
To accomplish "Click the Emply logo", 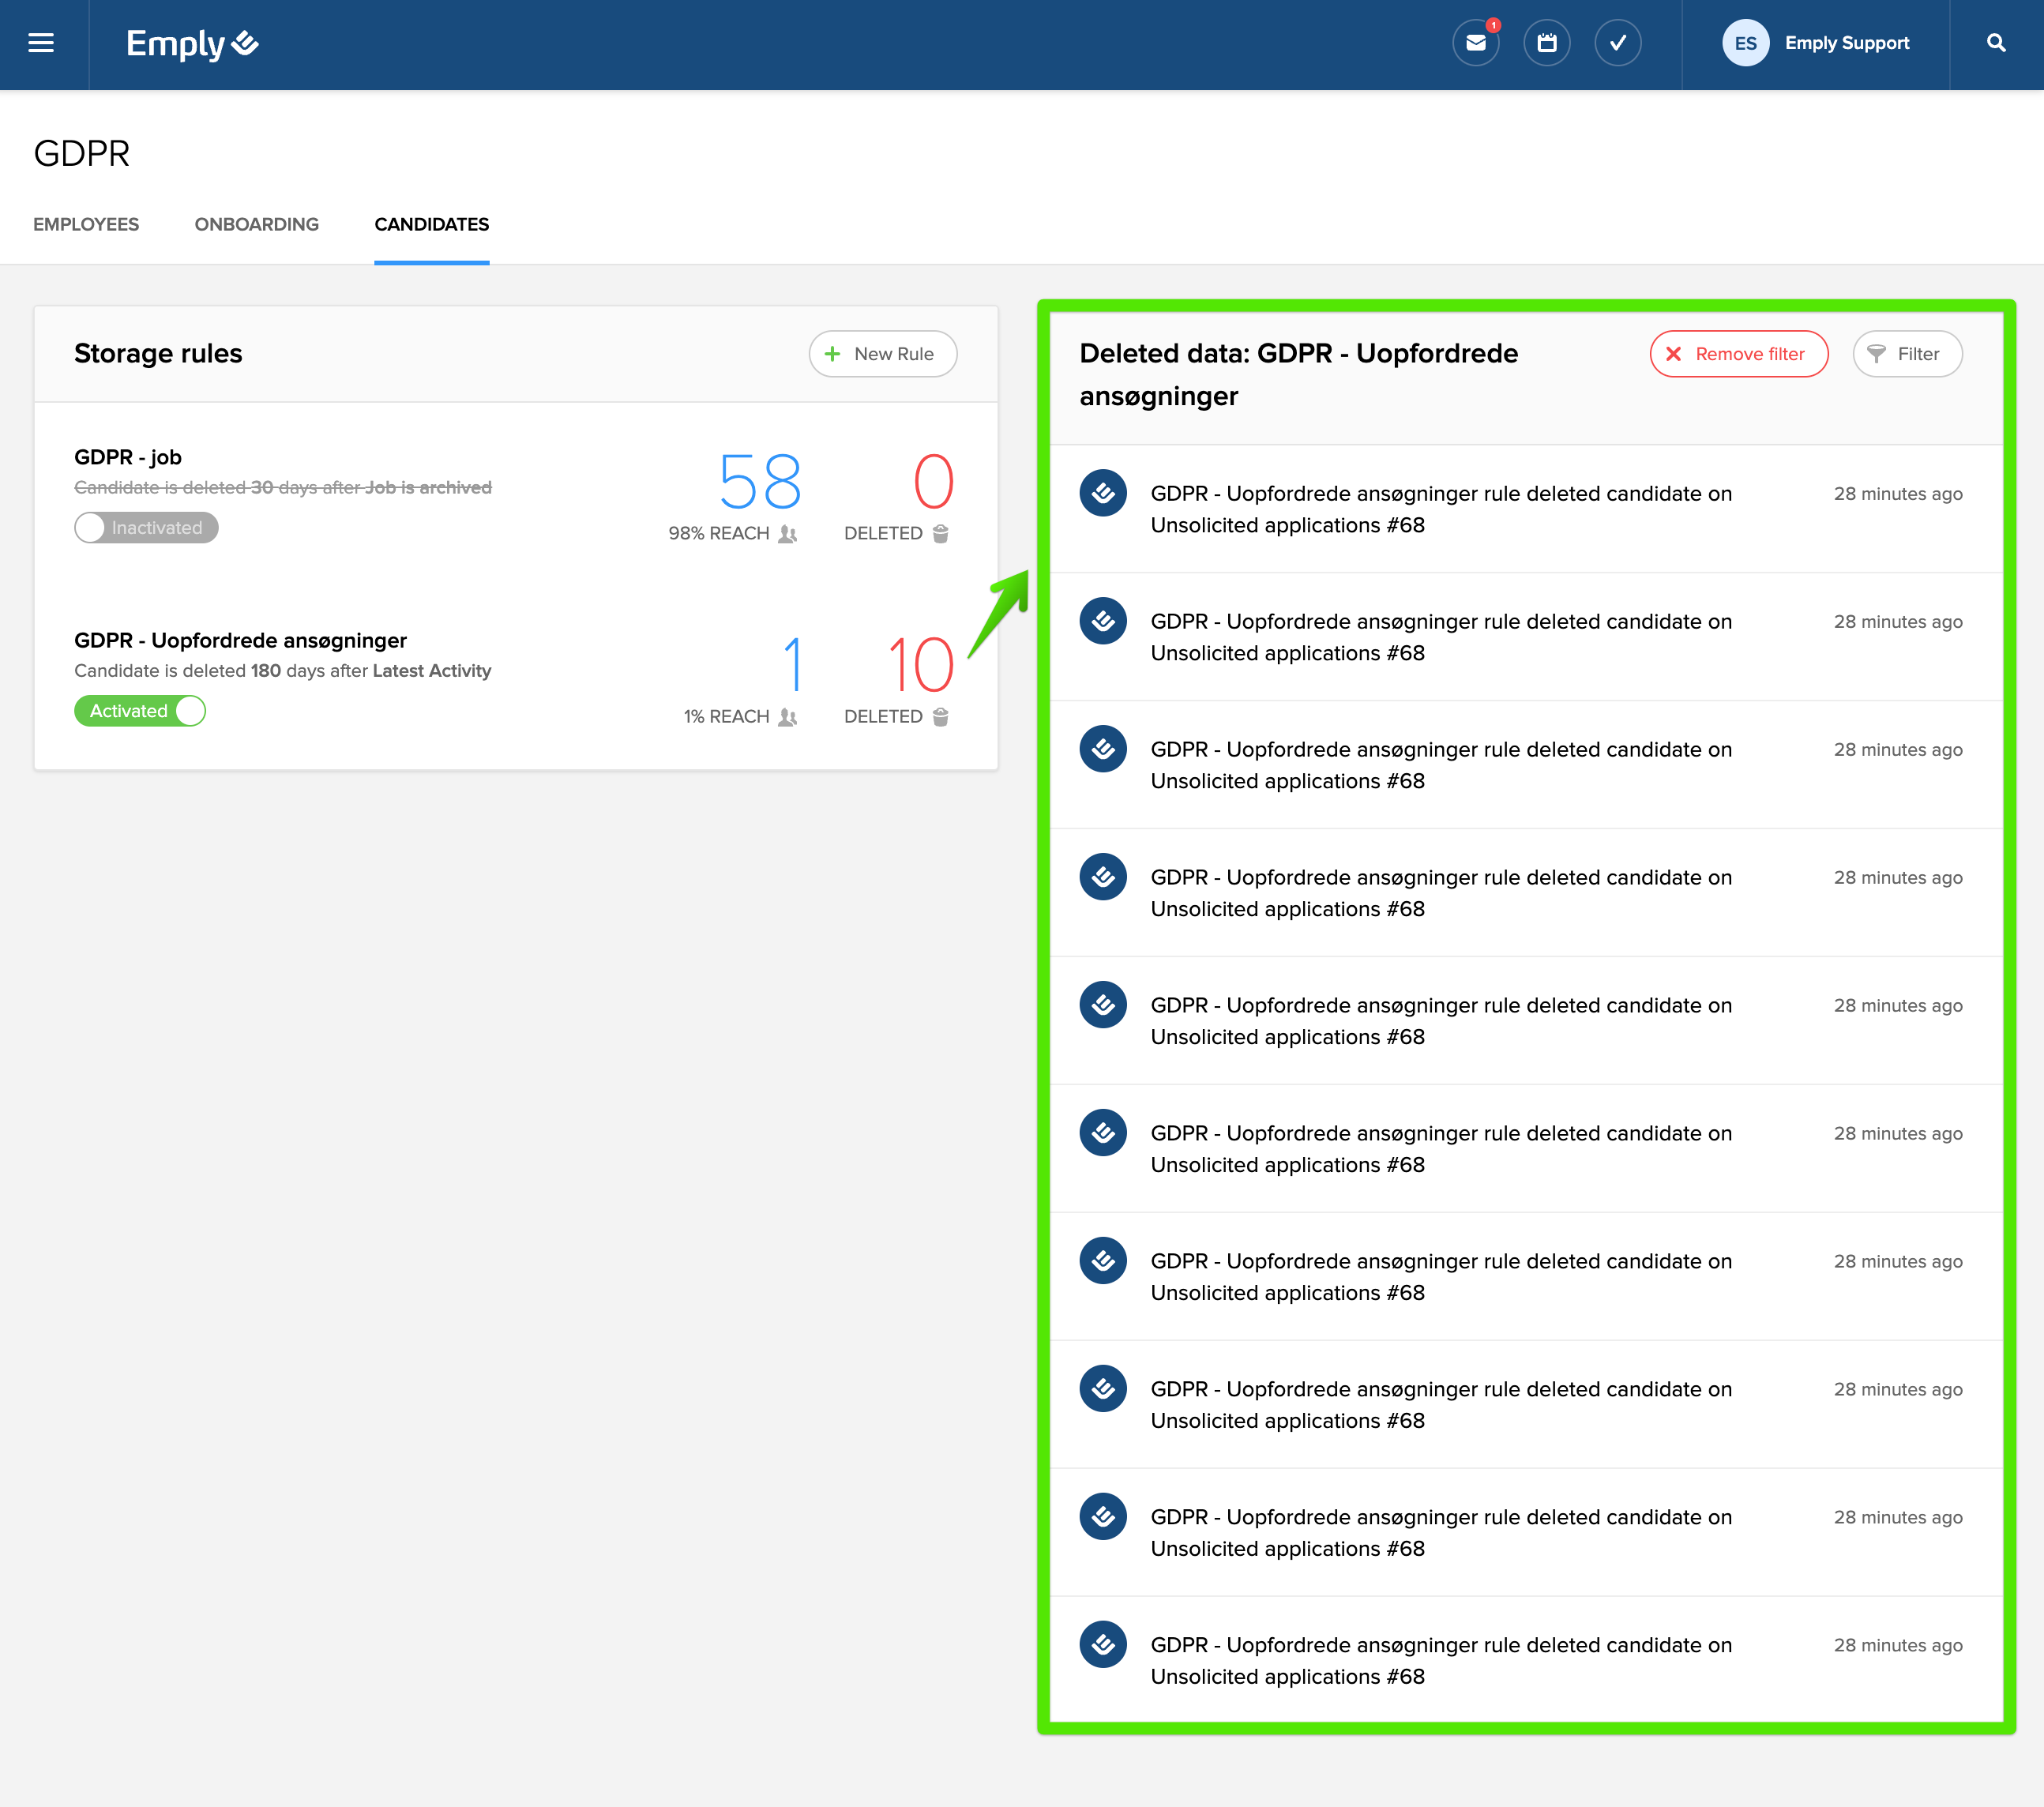I will tap(192, 43).
